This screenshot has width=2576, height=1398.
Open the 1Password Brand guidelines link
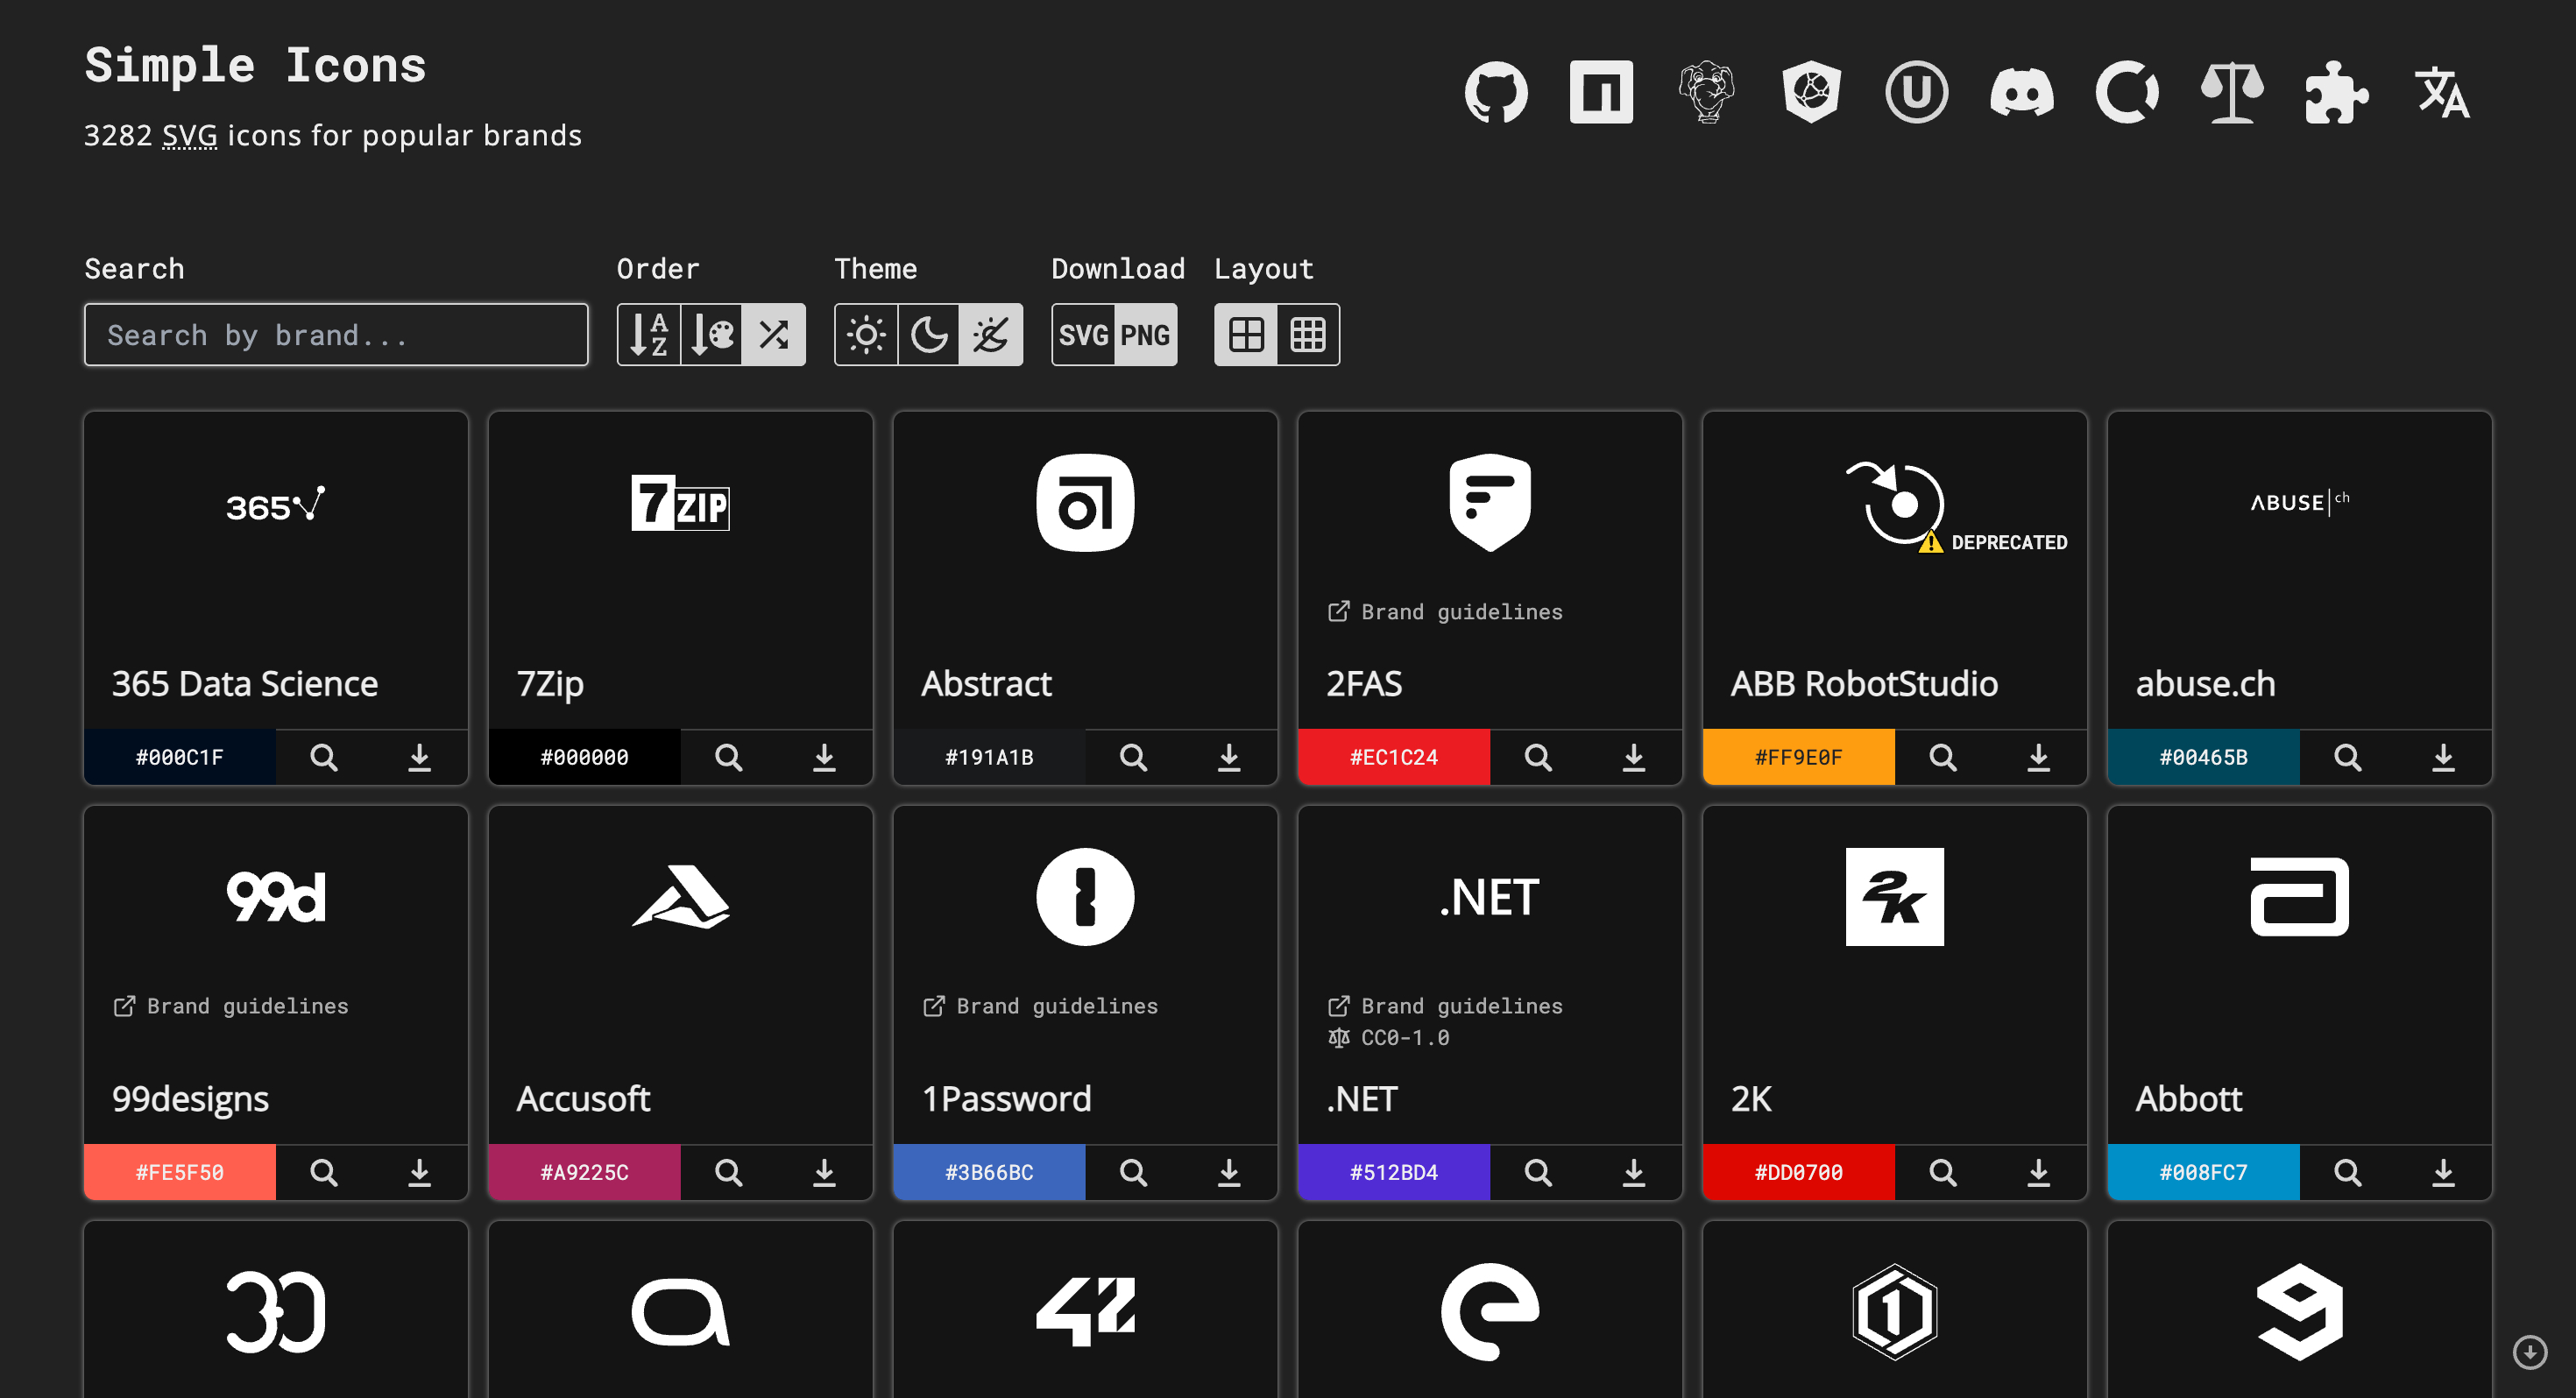(x=1040, y=1006)
